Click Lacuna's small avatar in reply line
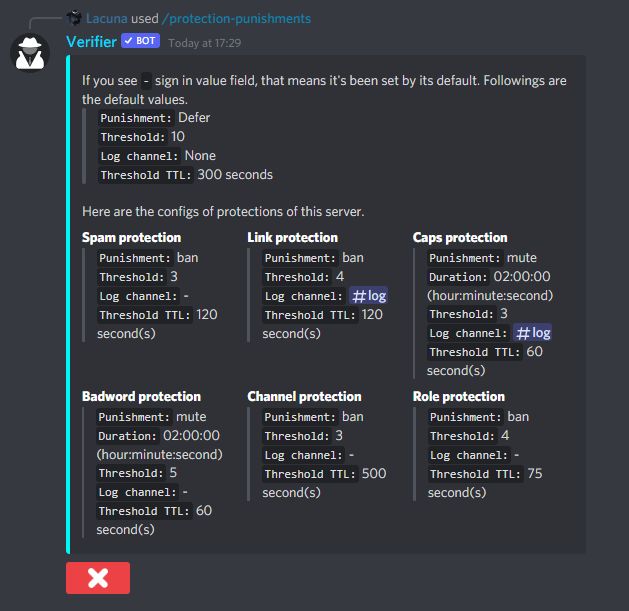This screenshot has width=629, height=611. pyautogui.click(x=74, y=18)
